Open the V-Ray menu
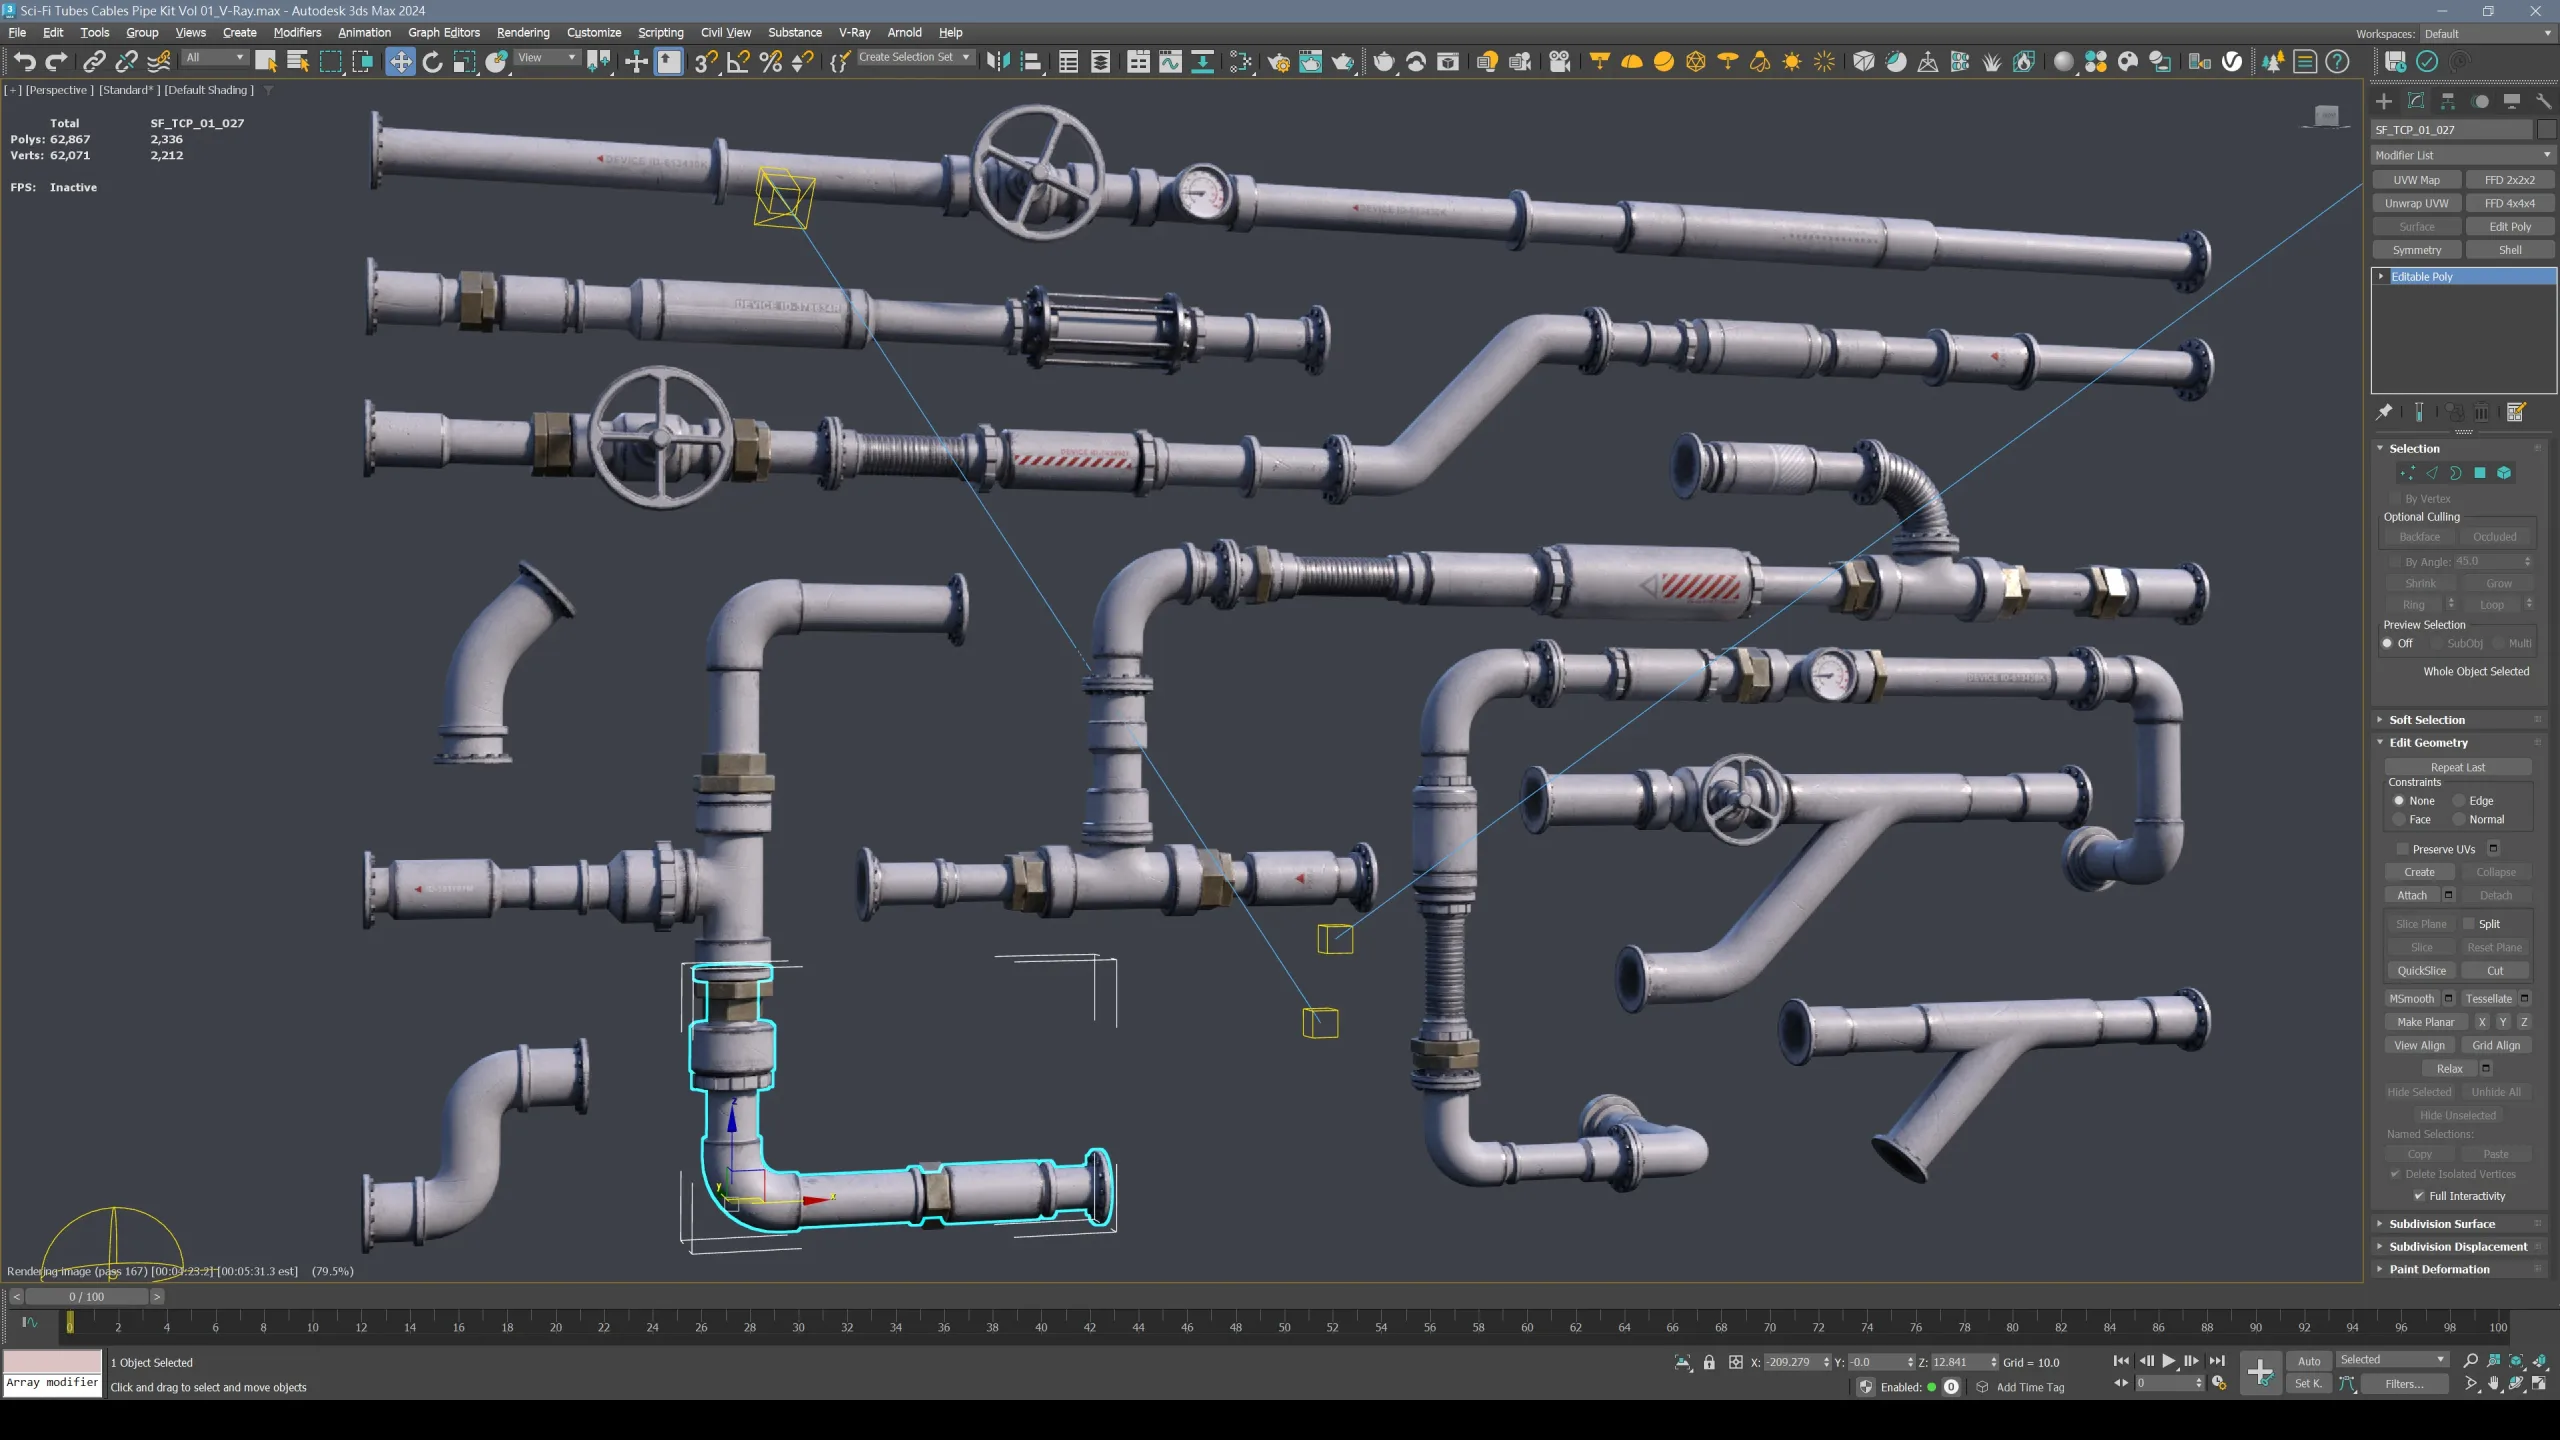The width and height of the screenshot is (2560, 1440). pos(855,32)
